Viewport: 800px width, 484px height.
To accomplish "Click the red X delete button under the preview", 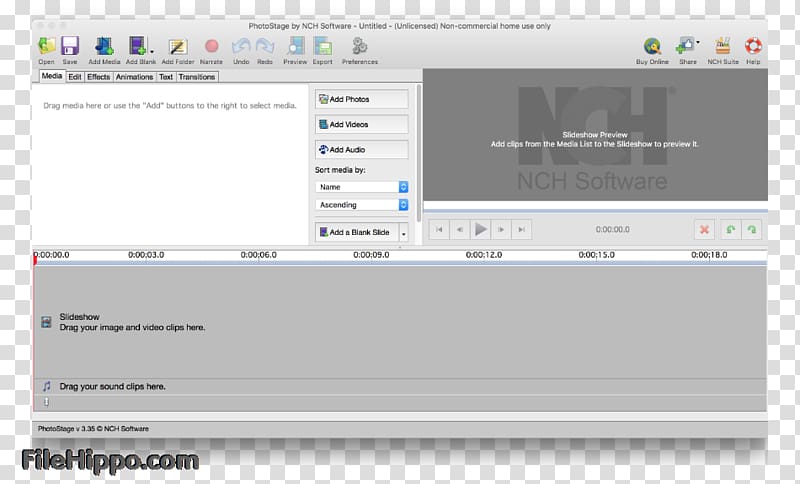I will tap(704, 230).
